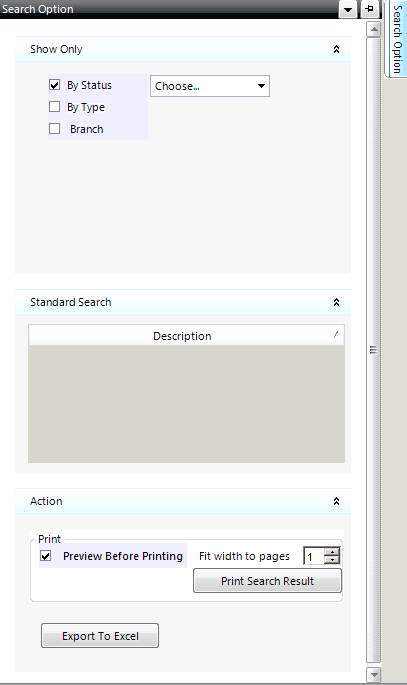407x685 pixels.
Task: Click the vertical scrollbar thumb grip
Action: (x=373, y=349)
